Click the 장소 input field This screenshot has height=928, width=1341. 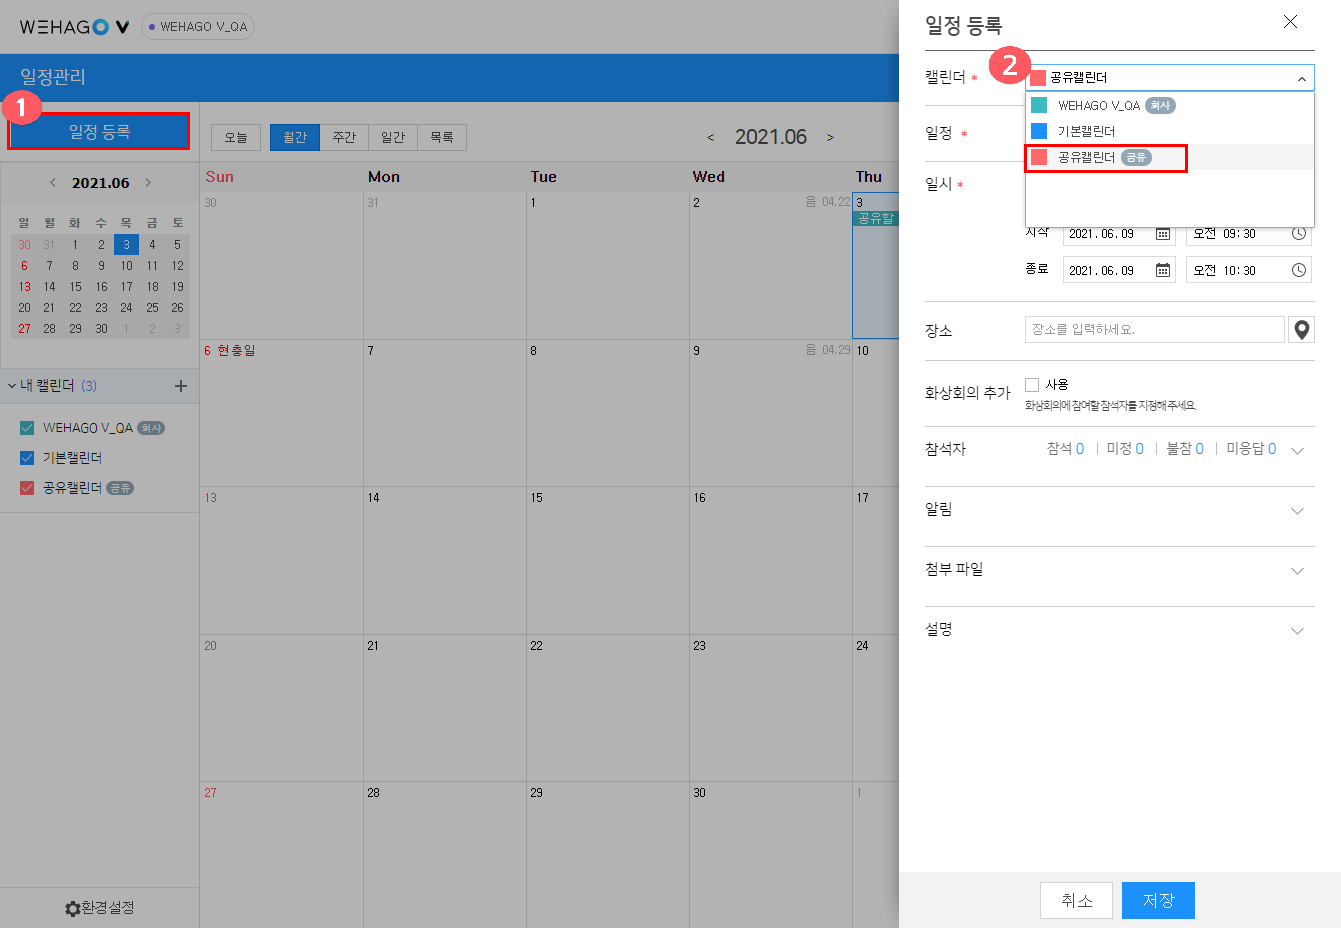click(1154, 330)
